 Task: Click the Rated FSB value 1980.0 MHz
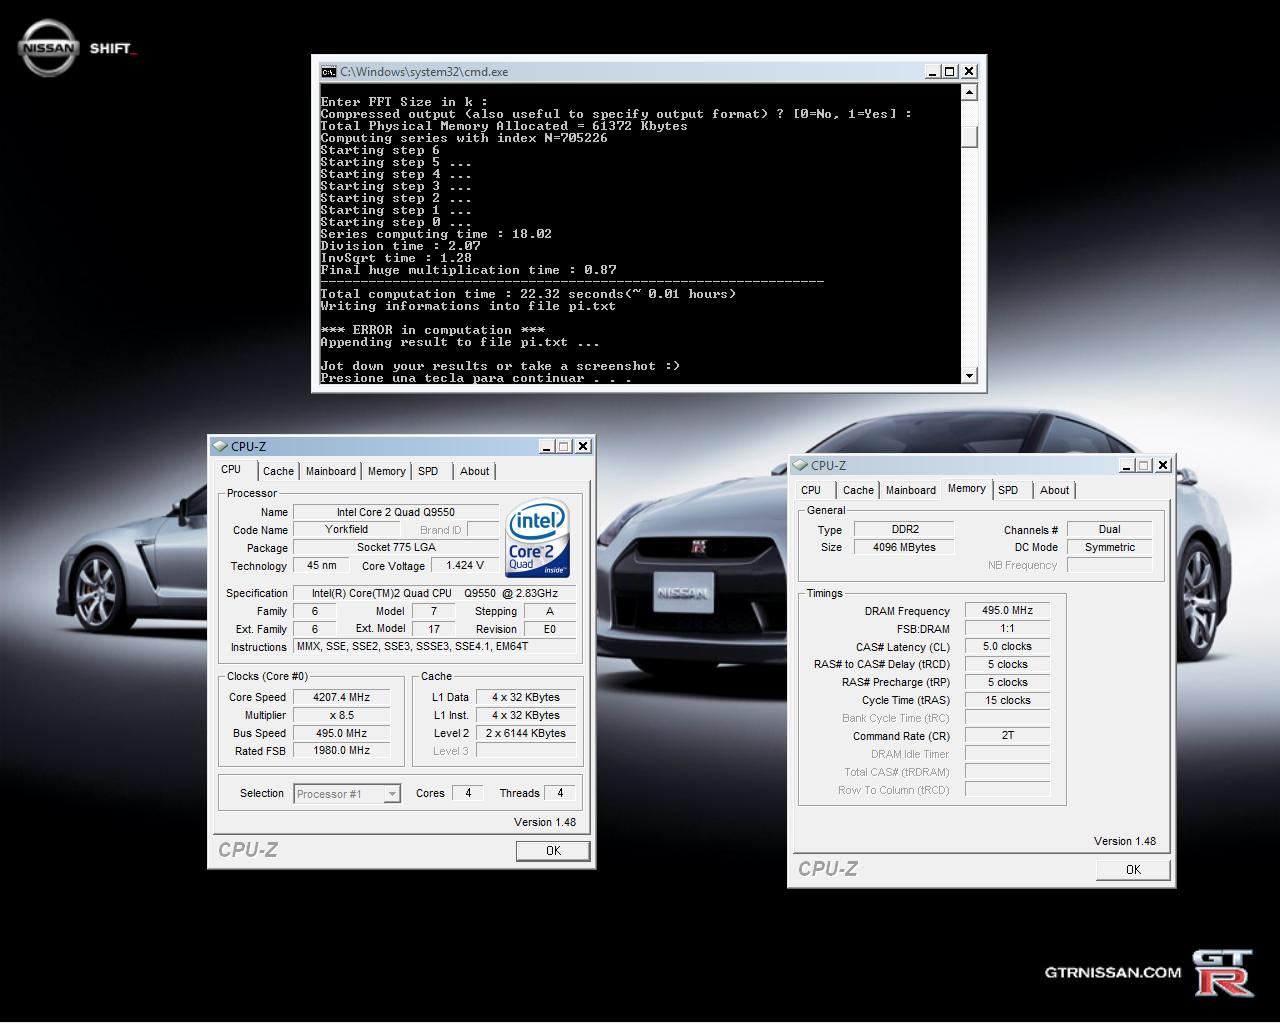point(341,751)
